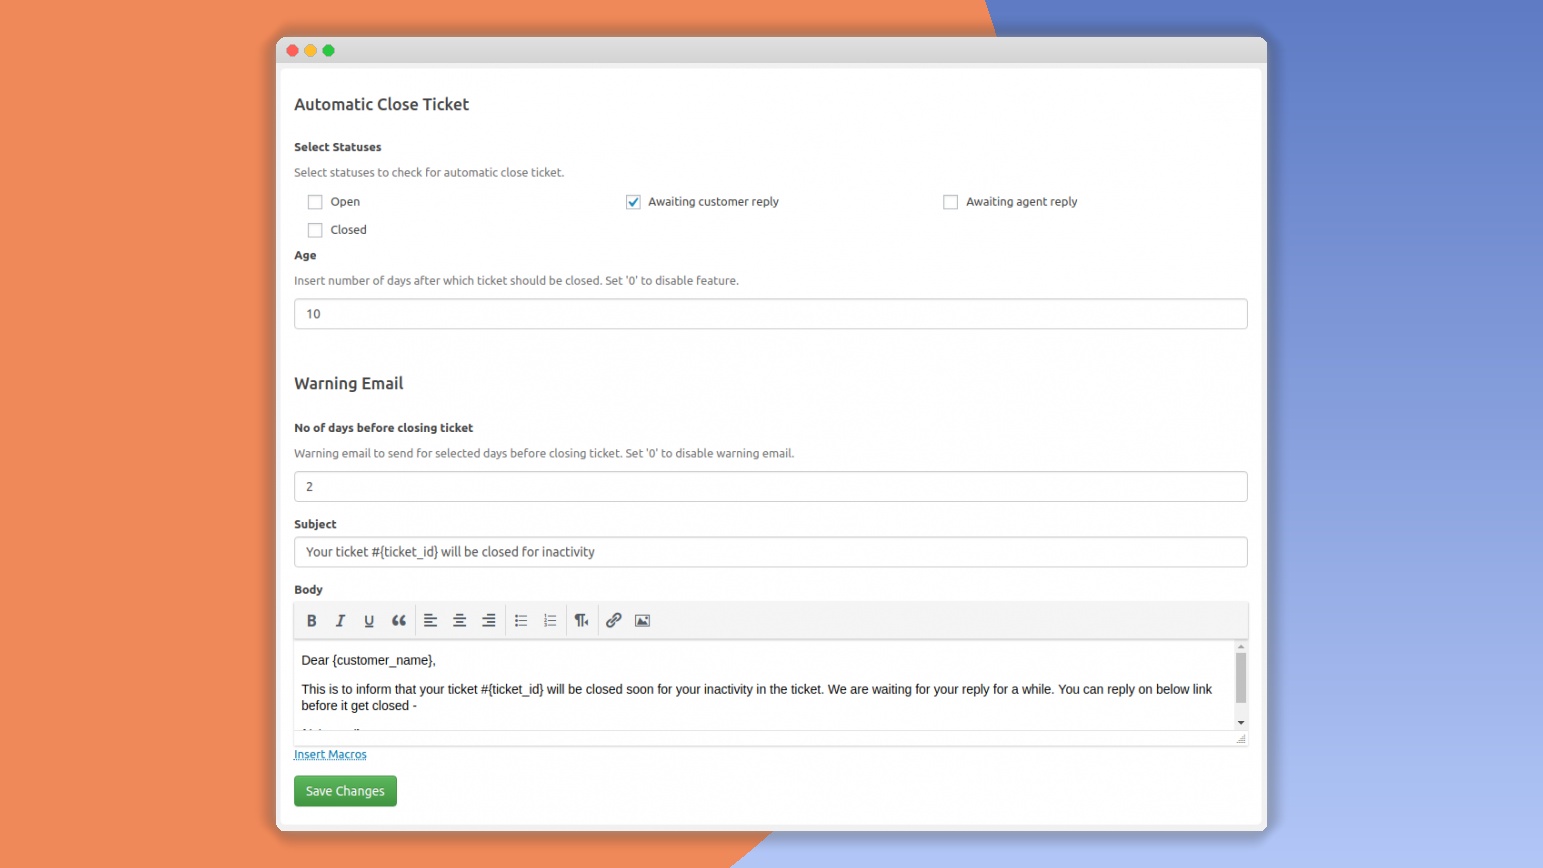Viewport: 1543px width, 868px height.
Task: Click the body editor scrollbar down arrow
Action: tap(1241, 722)
